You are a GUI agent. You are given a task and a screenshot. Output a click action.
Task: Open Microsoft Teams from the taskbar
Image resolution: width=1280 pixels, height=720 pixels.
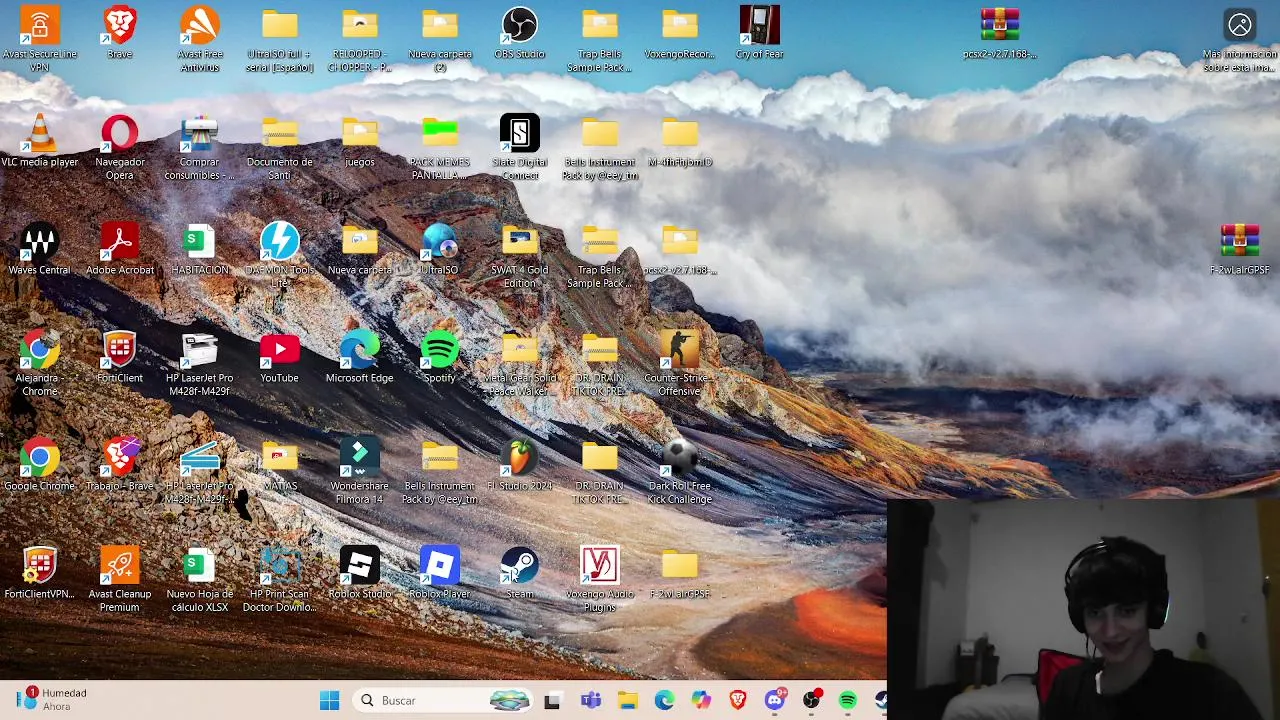click(x=591, y=700)
